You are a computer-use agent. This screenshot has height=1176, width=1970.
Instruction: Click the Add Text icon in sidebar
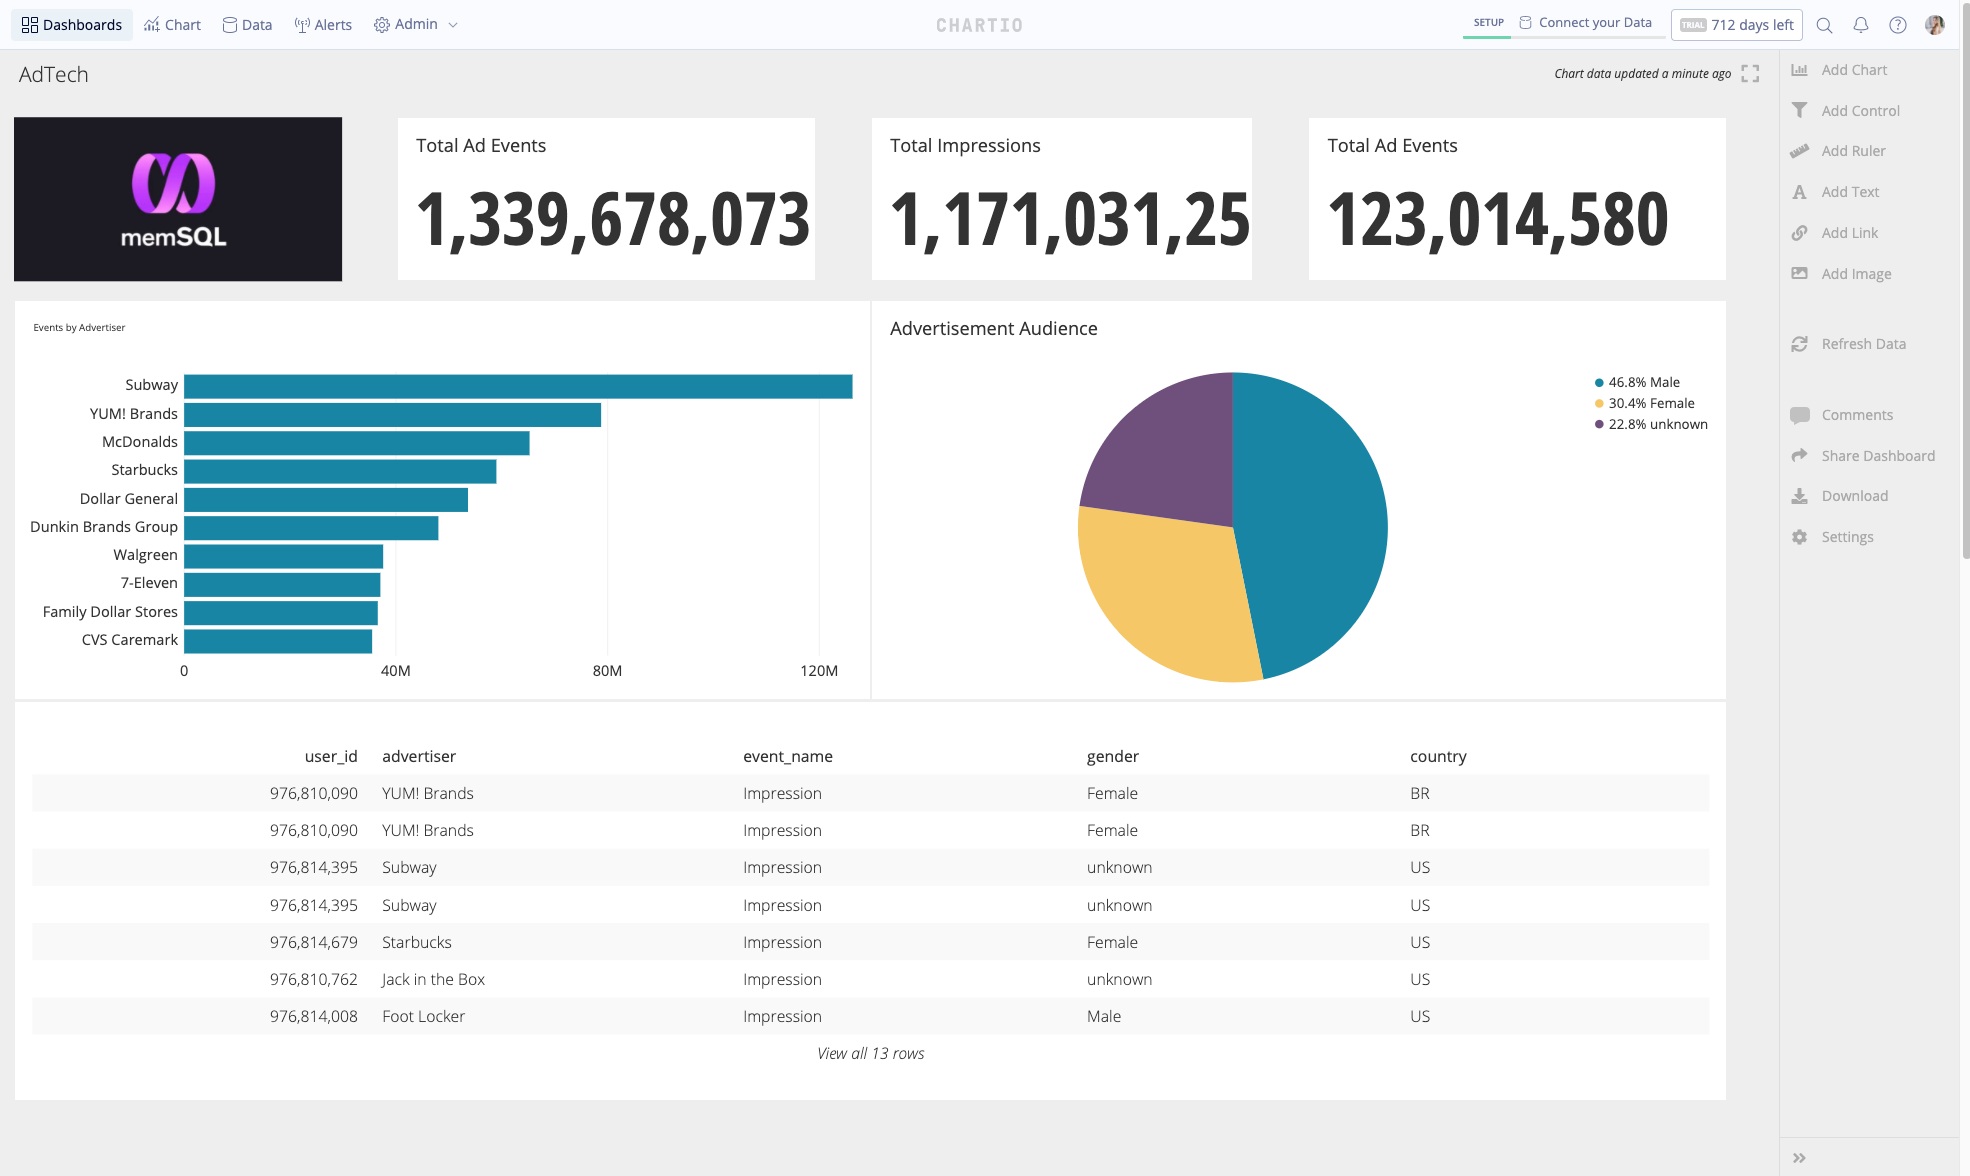coord(1801,192)
